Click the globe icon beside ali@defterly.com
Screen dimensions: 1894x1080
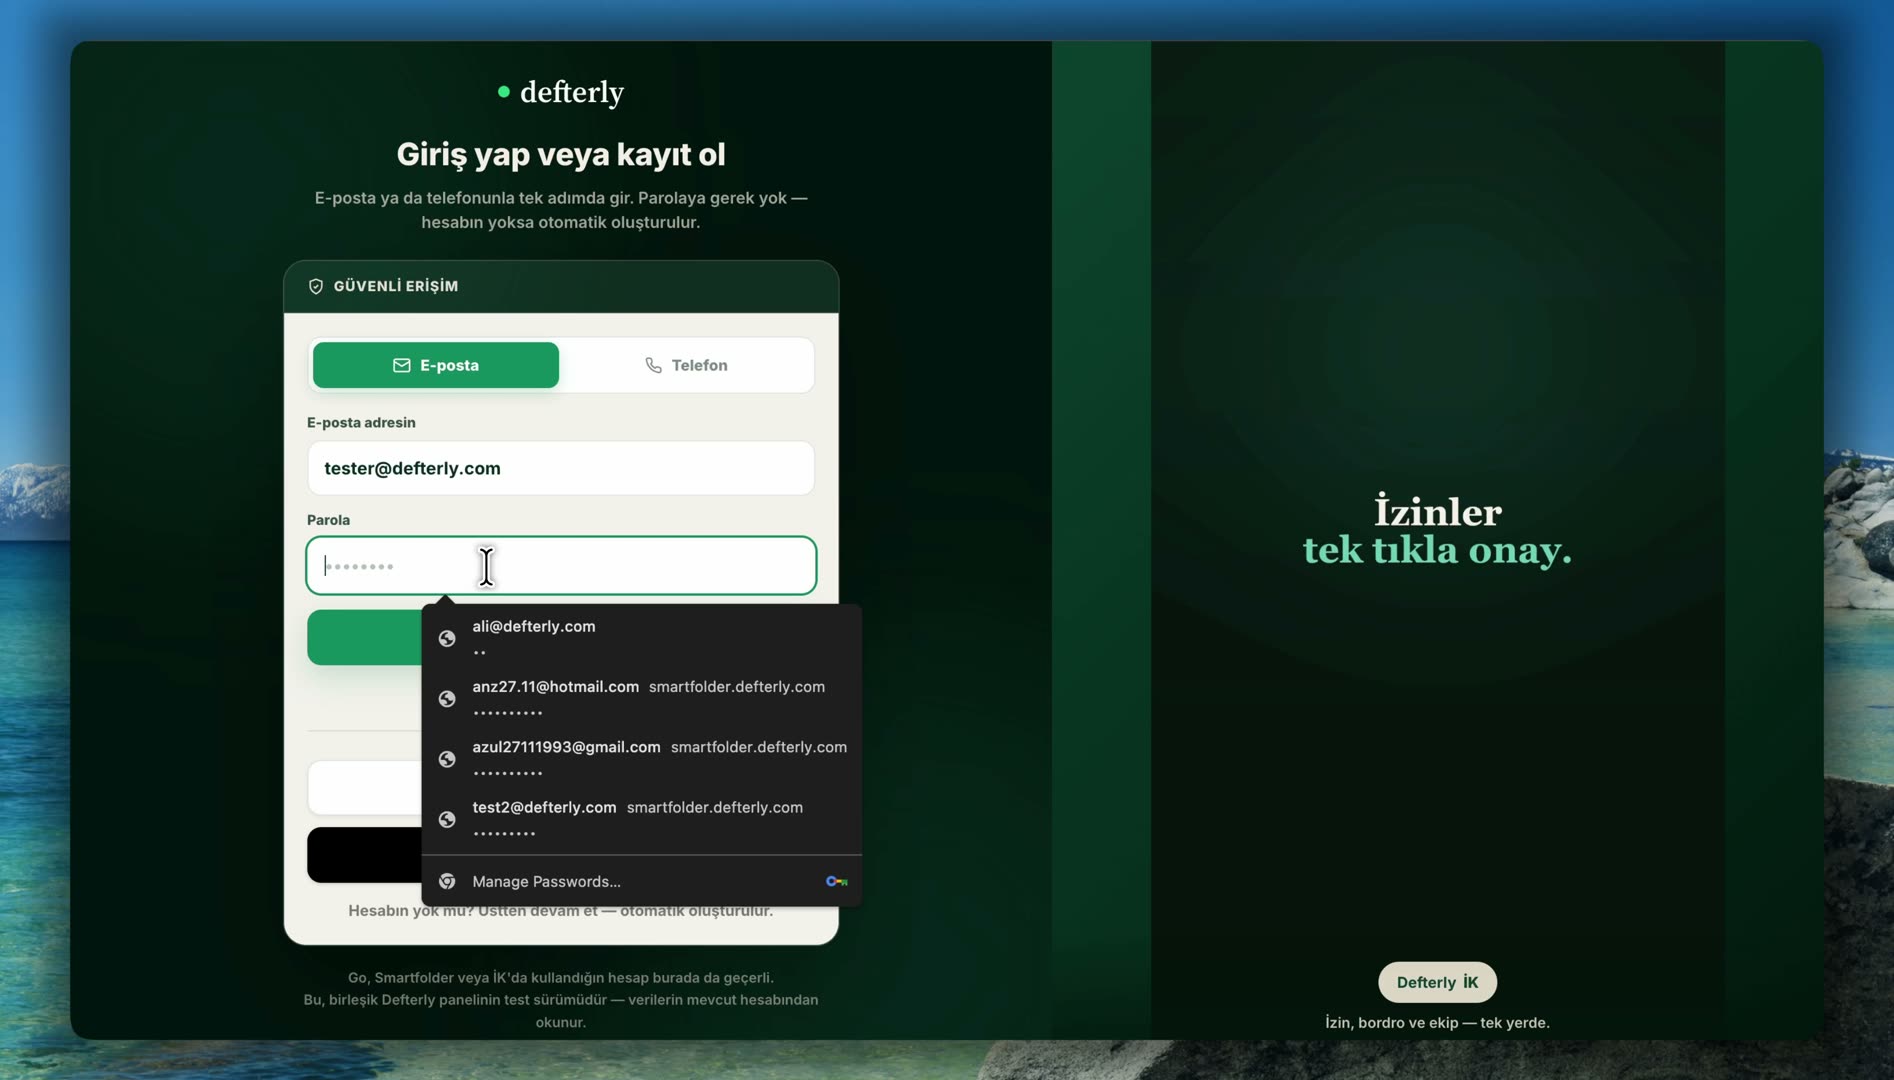point(447,638)
